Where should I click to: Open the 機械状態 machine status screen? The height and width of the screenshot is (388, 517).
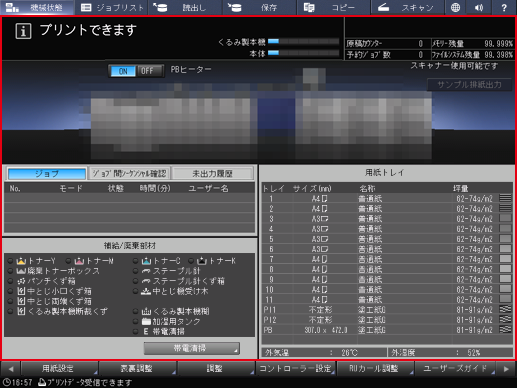[x=37, y=7]
